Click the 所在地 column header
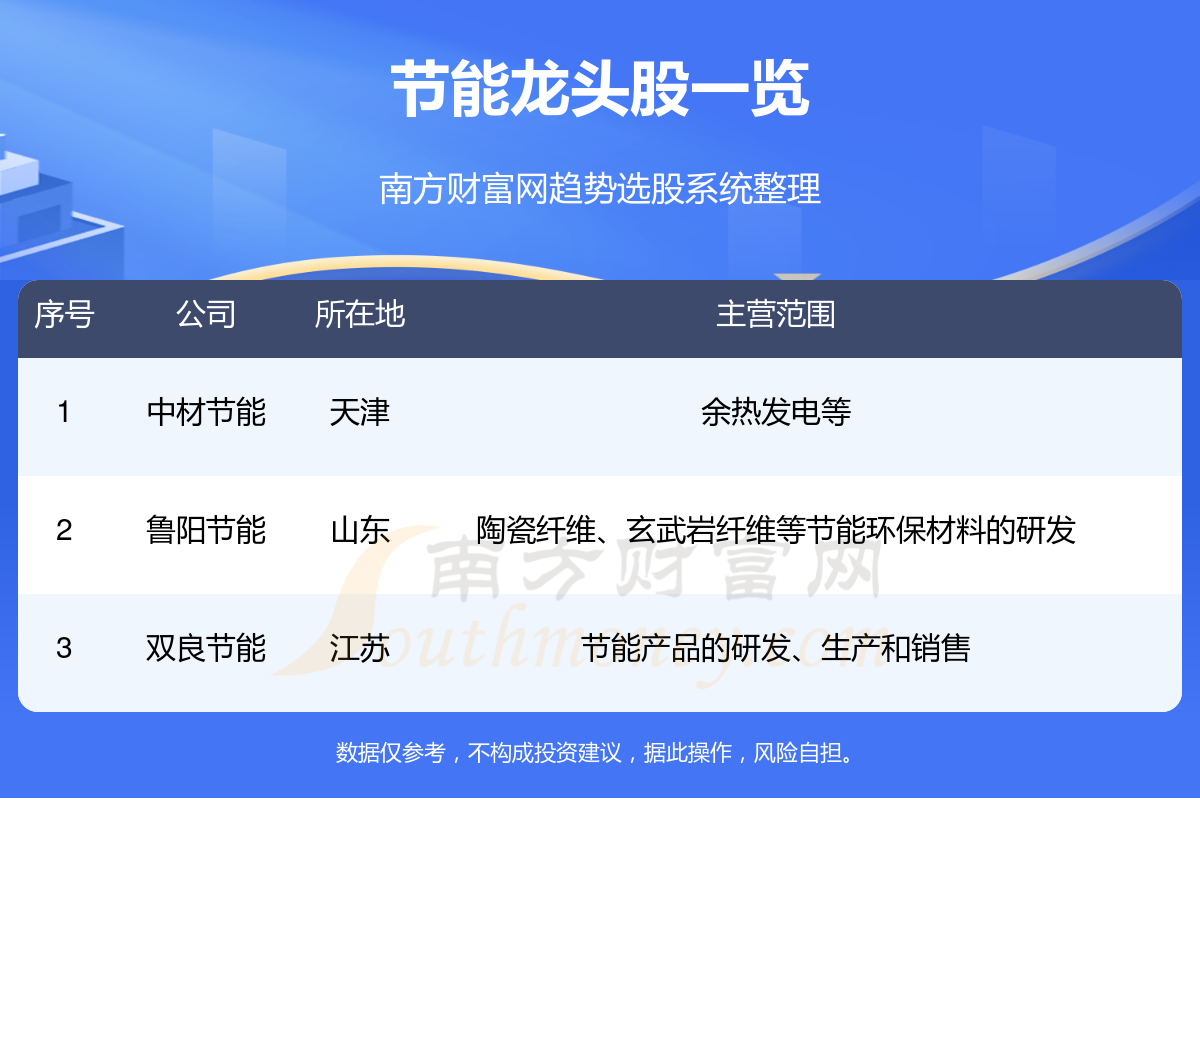 click(360, 314)
